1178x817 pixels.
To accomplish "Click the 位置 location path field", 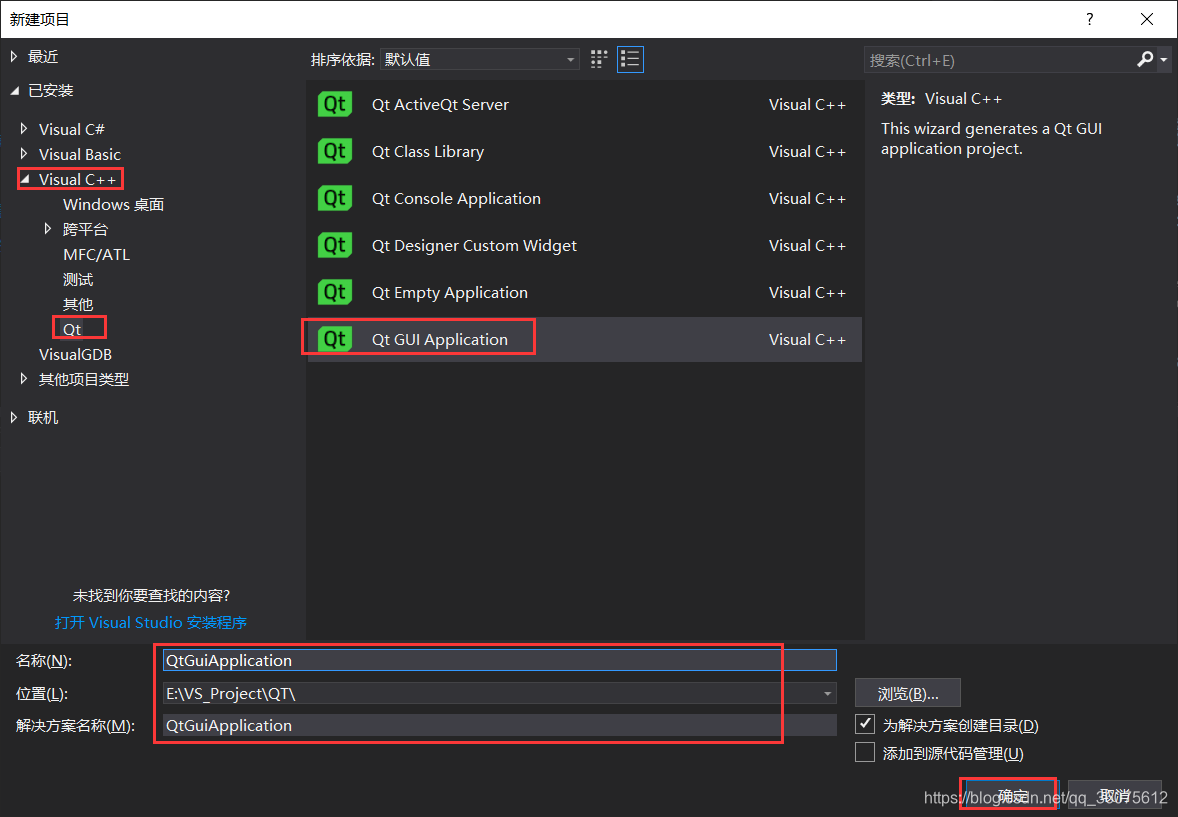I will tap(500, 693).
